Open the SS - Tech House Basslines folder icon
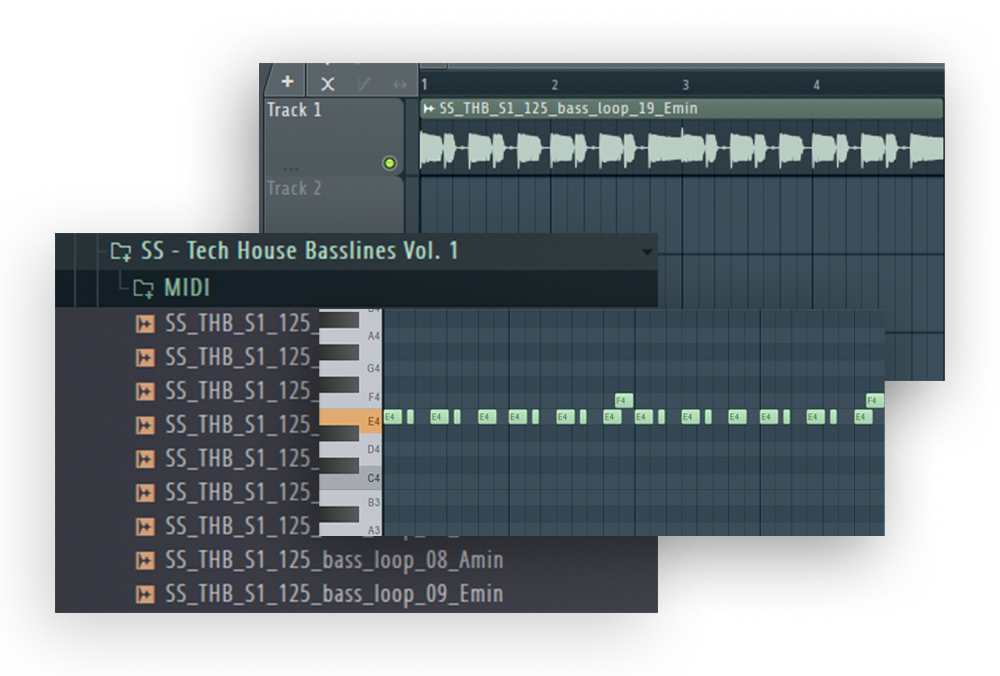The width and height of the screenshot is (1000, 676). pyautogui.click(x=121, y=251)
